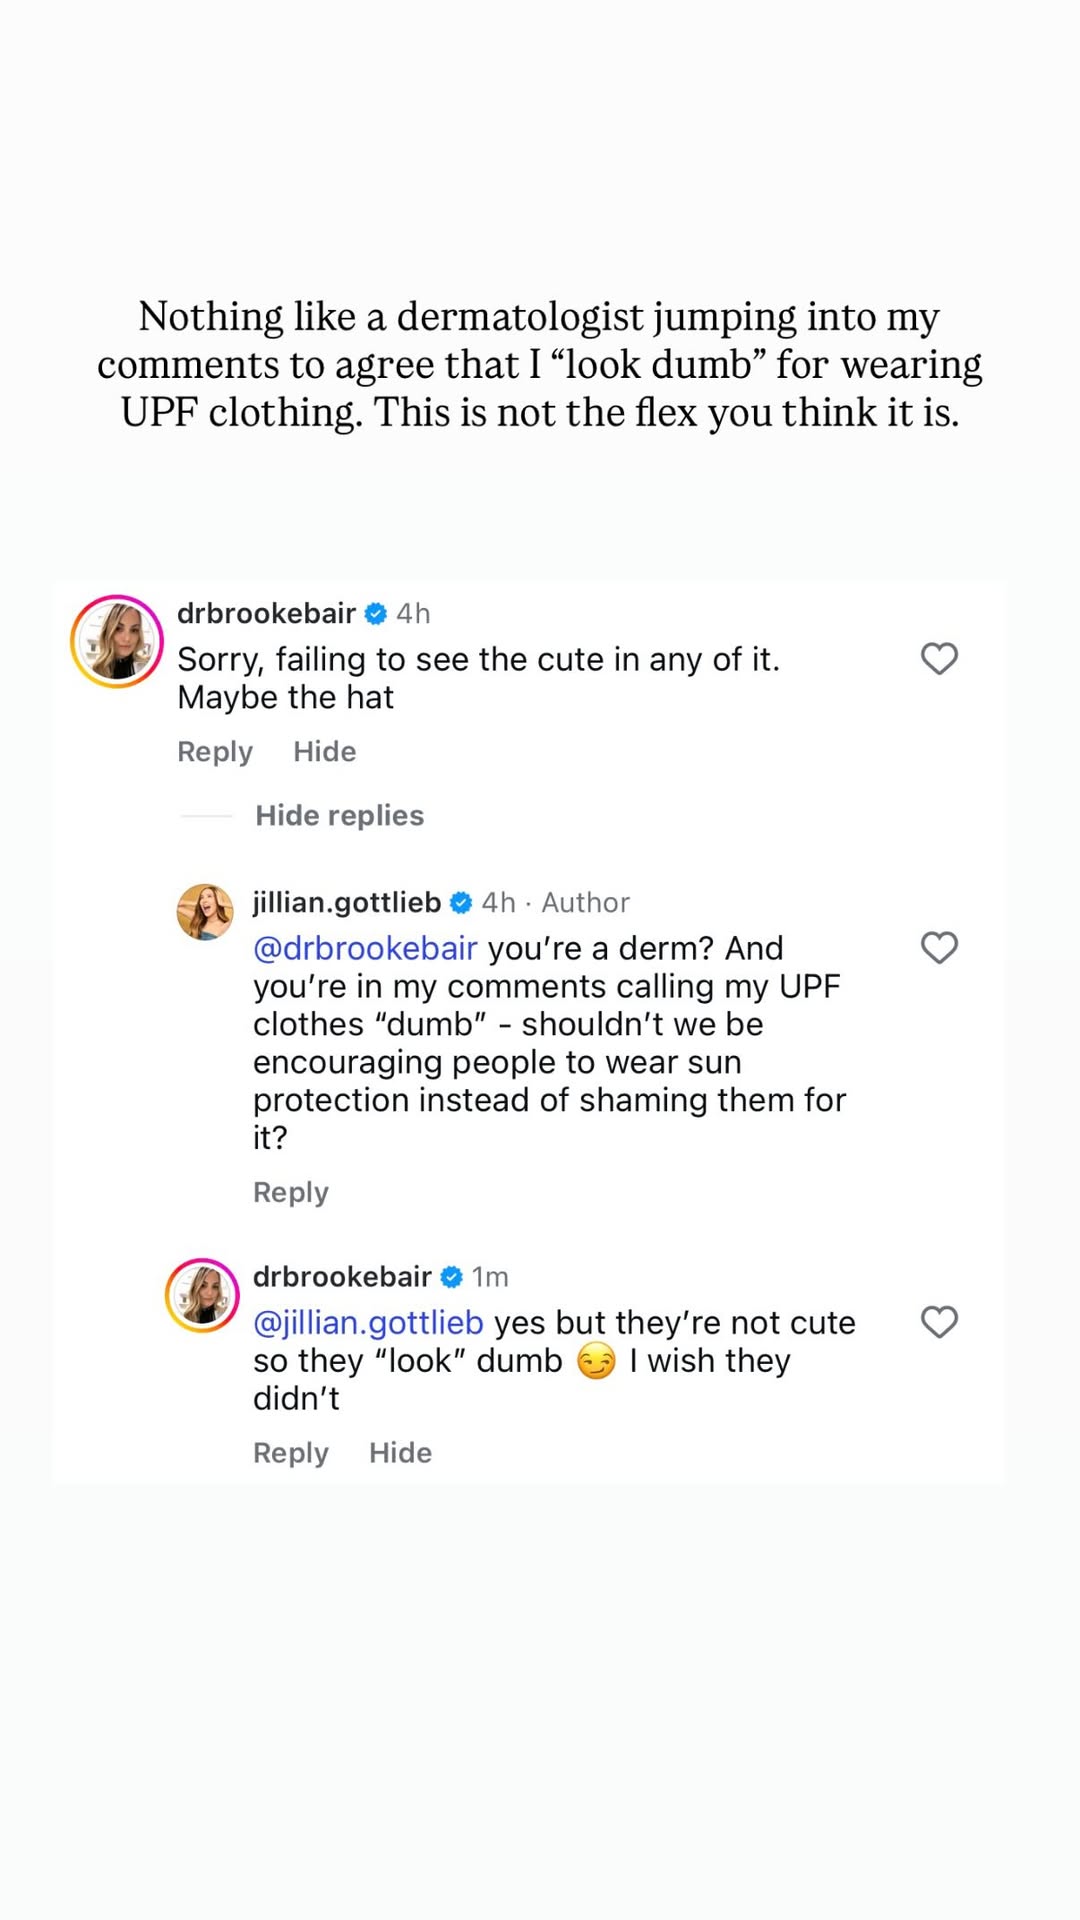This screenshot has width=1080, height=1920.
Task: Tap heart on drbrookebair's 1m reply
Action: tap(939, 1322)
